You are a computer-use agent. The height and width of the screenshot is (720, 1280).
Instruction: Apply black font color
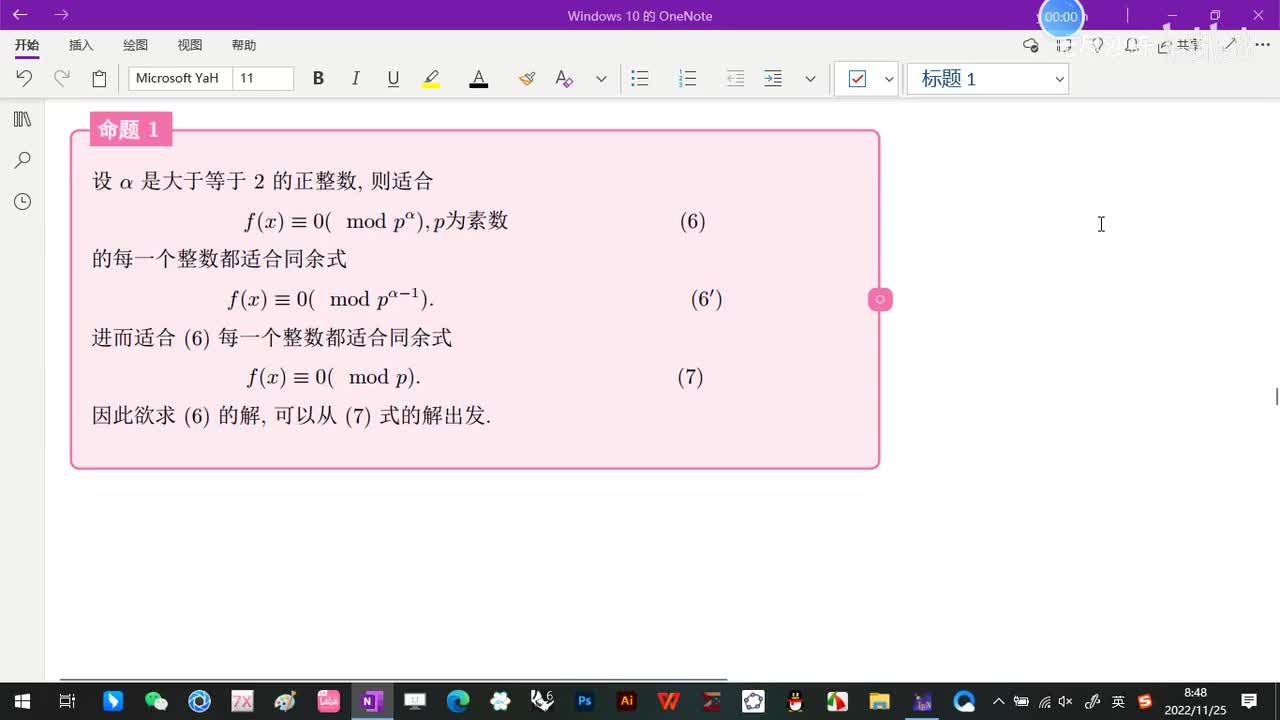479,78
